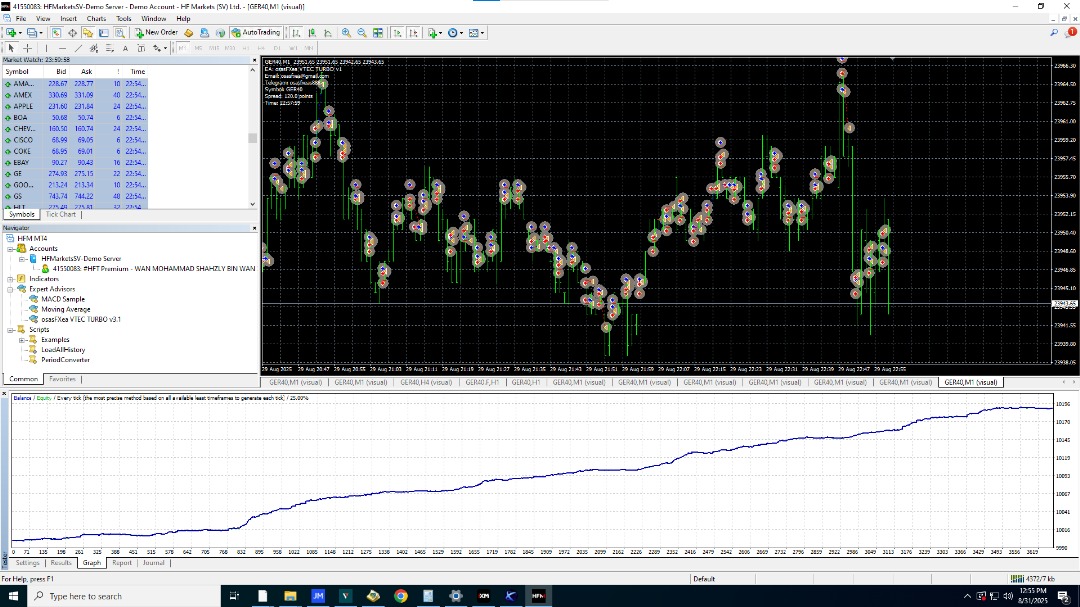
Task: Open the Tick Chart tab
Action: (61, 214)
